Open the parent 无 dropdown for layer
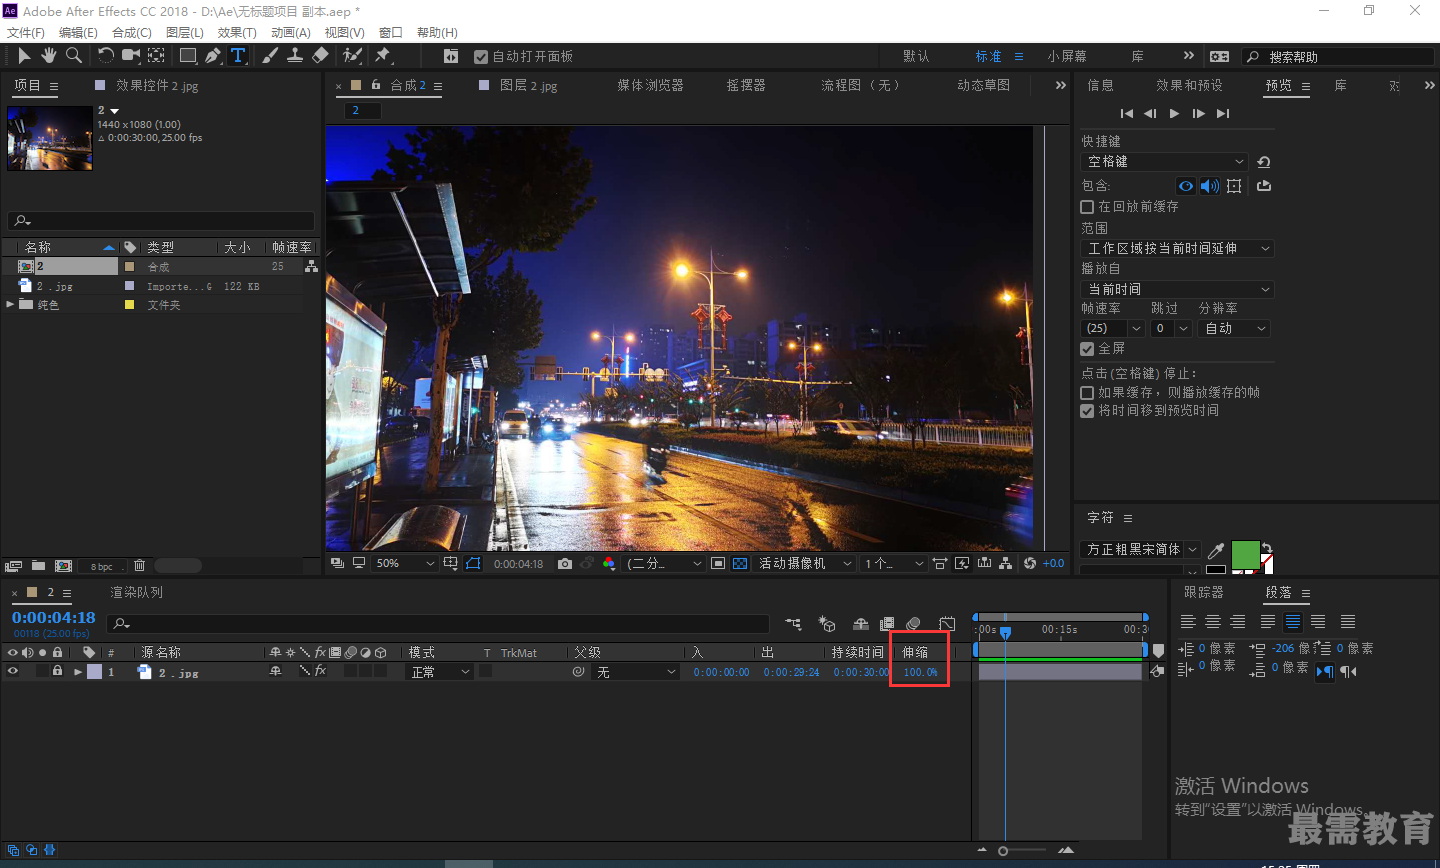 coord(637,672)
